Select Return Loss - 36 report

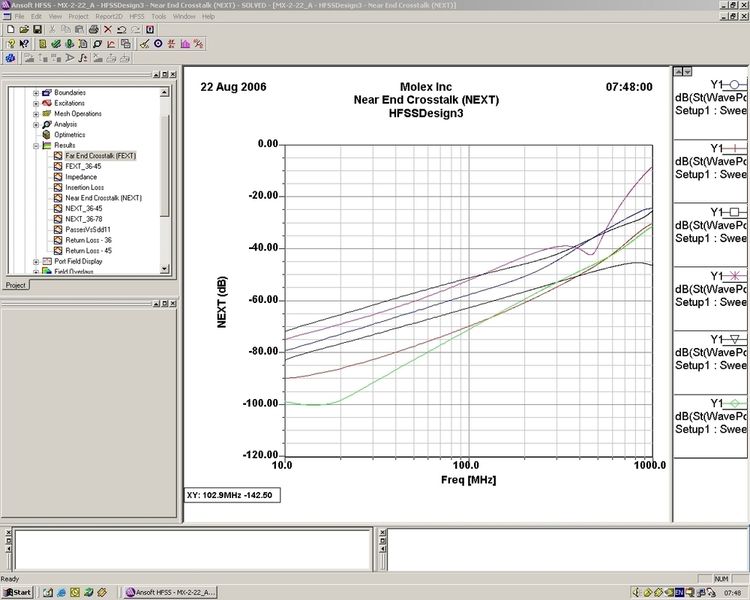(x=88, y=240)
